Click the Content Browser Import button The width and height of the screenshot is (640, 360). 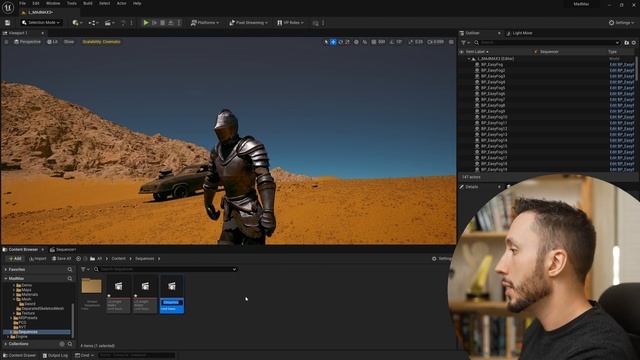click(x=38, y=259)
